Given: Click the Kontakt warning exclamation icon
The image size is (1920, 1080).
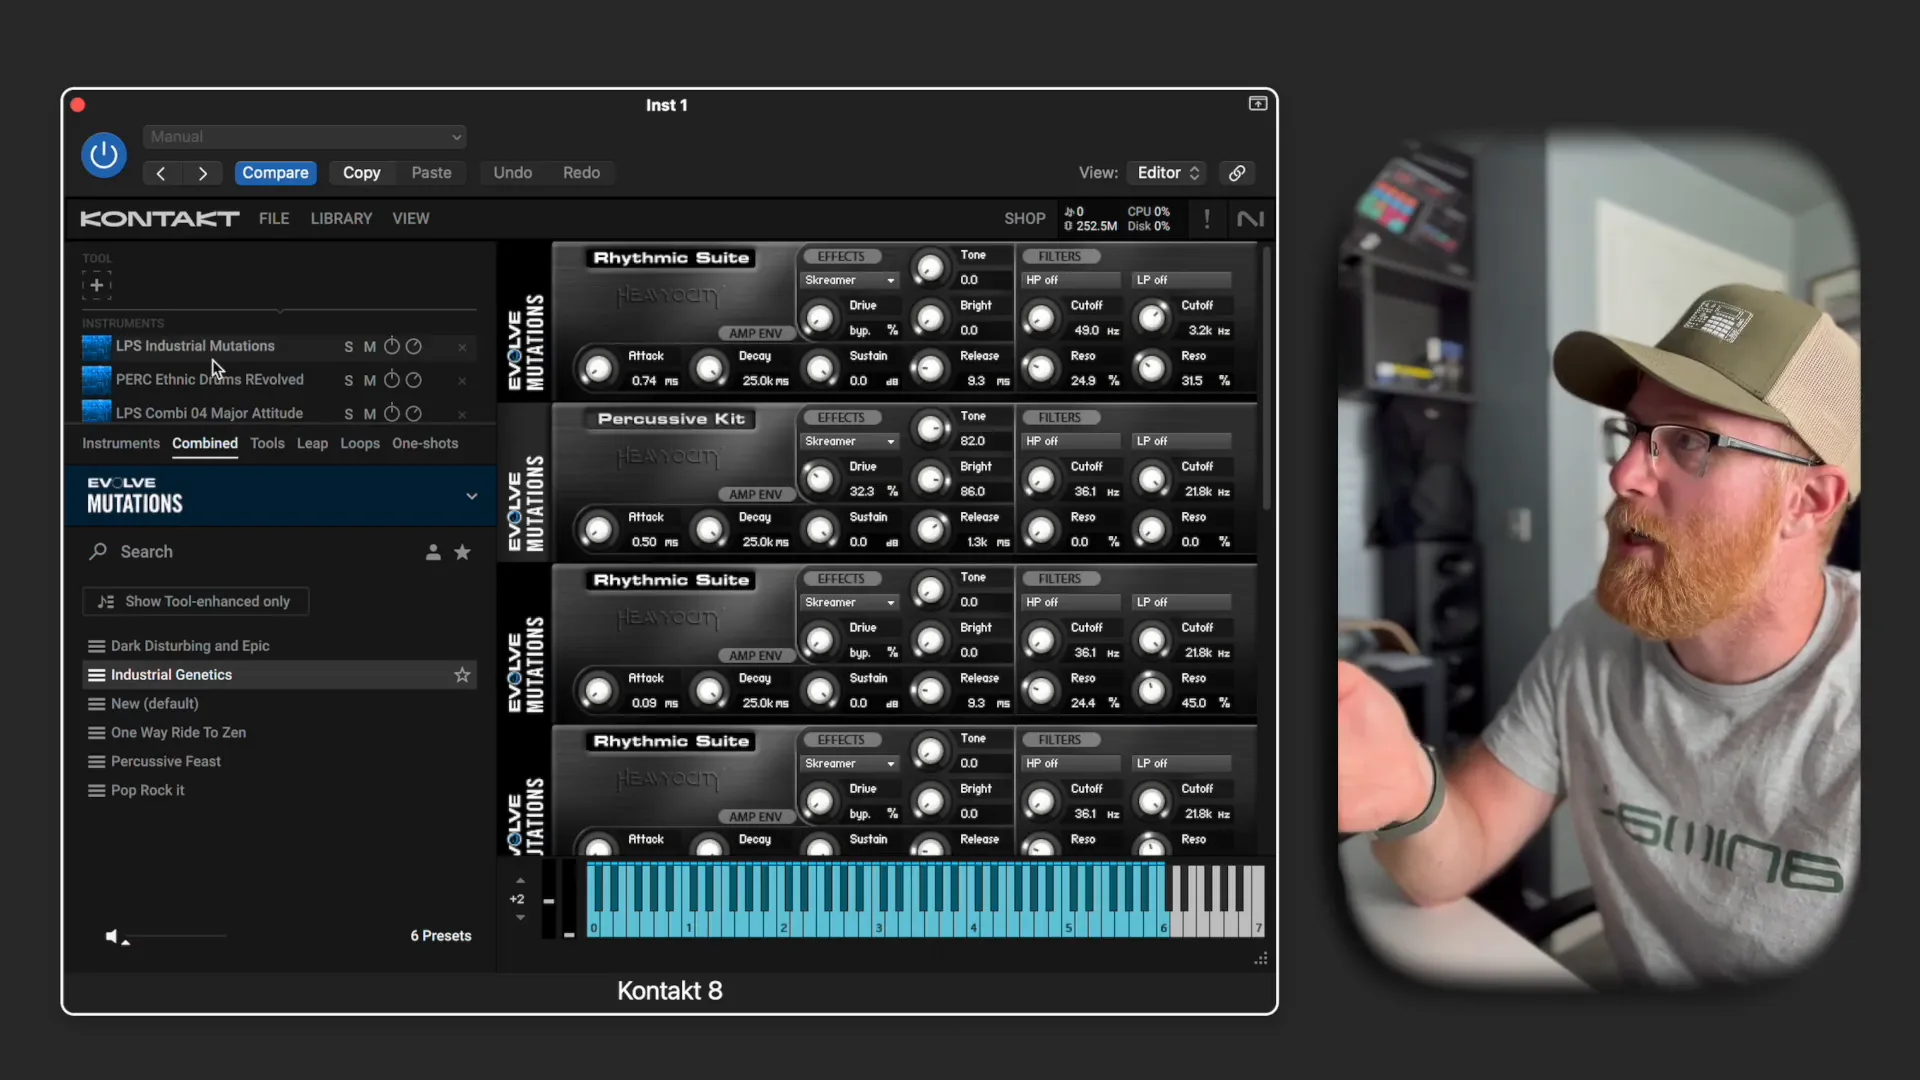Looking at the screenshot, I should 1207,219.
